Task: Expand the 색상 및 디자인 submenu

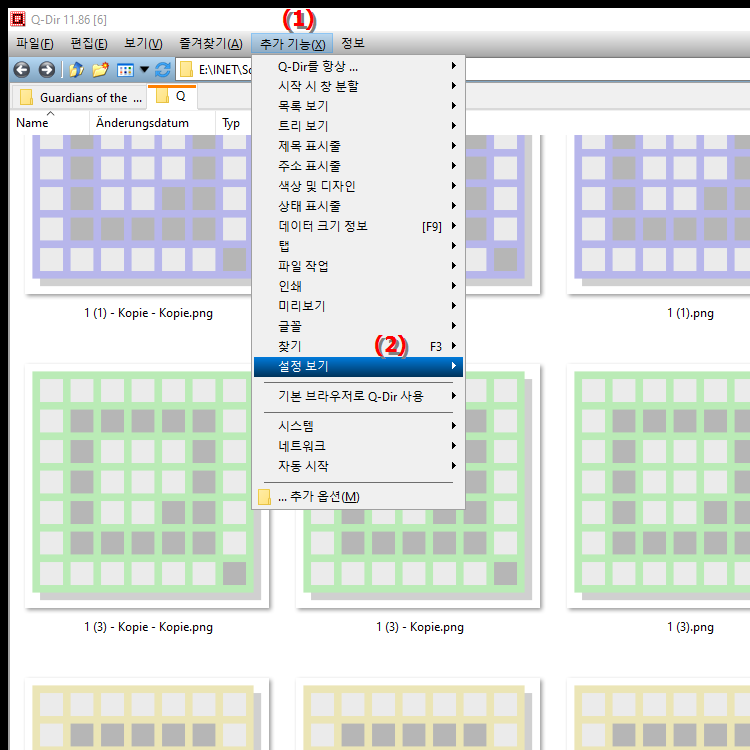Action: pyautogui.click(x=358, y=186)
